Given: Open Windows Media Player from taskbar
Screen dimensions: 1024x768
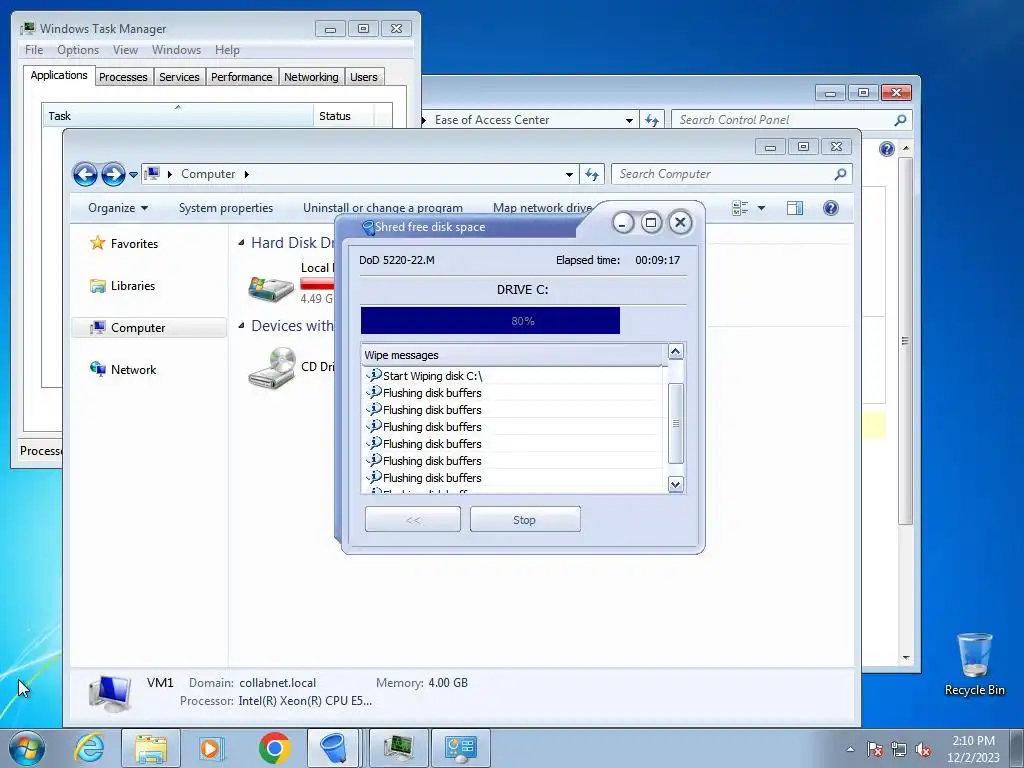Looking at the screenshot, I should tap(212, 748).
